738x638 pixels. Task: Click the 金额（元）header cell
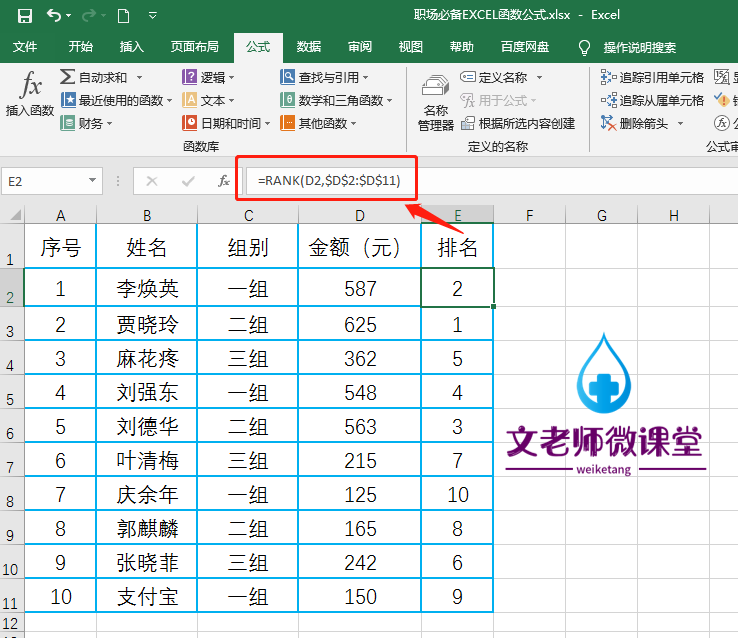pyautogui.click(x=360, y=247)
